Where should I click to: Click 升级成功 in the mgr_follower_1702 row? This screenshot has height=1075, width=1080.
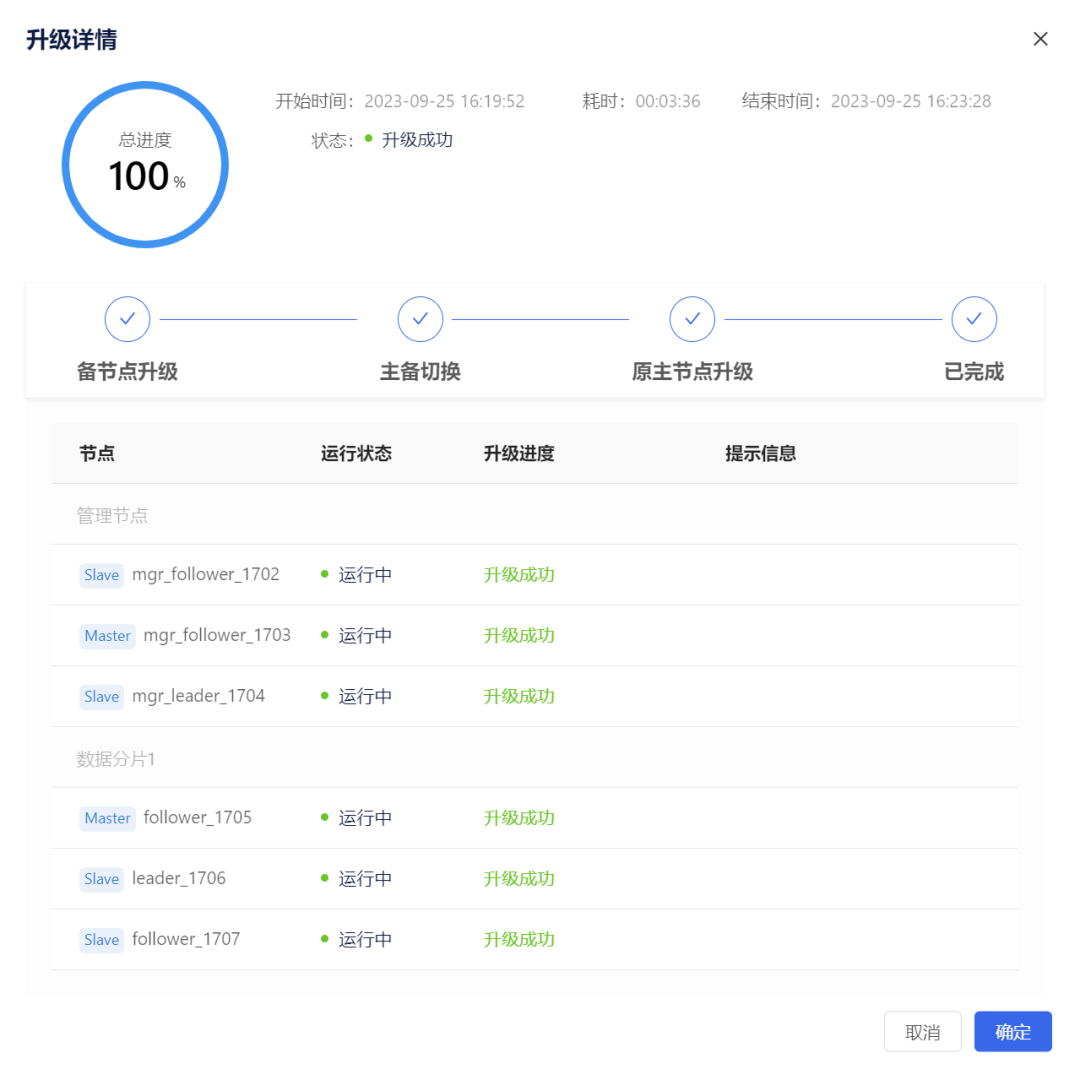click(519, 575)
